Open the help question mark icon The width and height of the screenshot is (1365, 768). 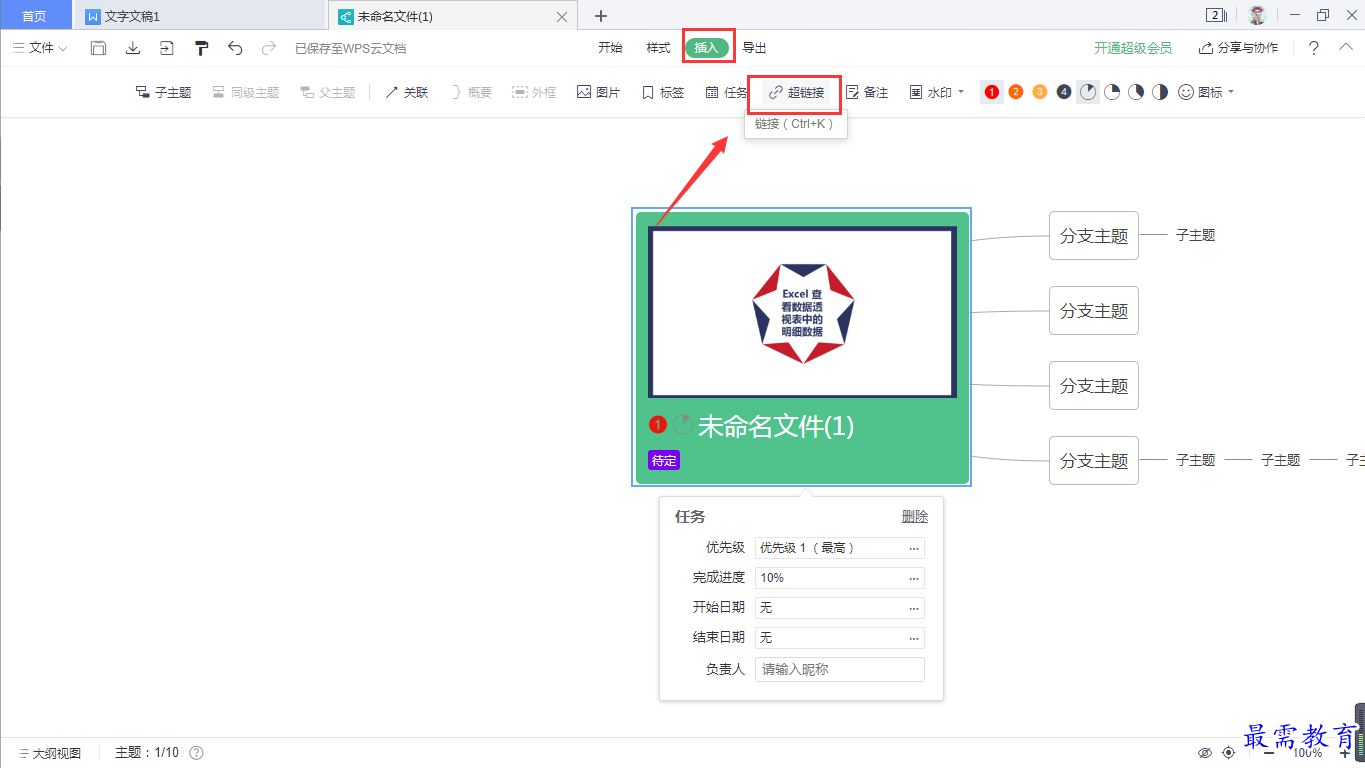1314,48
